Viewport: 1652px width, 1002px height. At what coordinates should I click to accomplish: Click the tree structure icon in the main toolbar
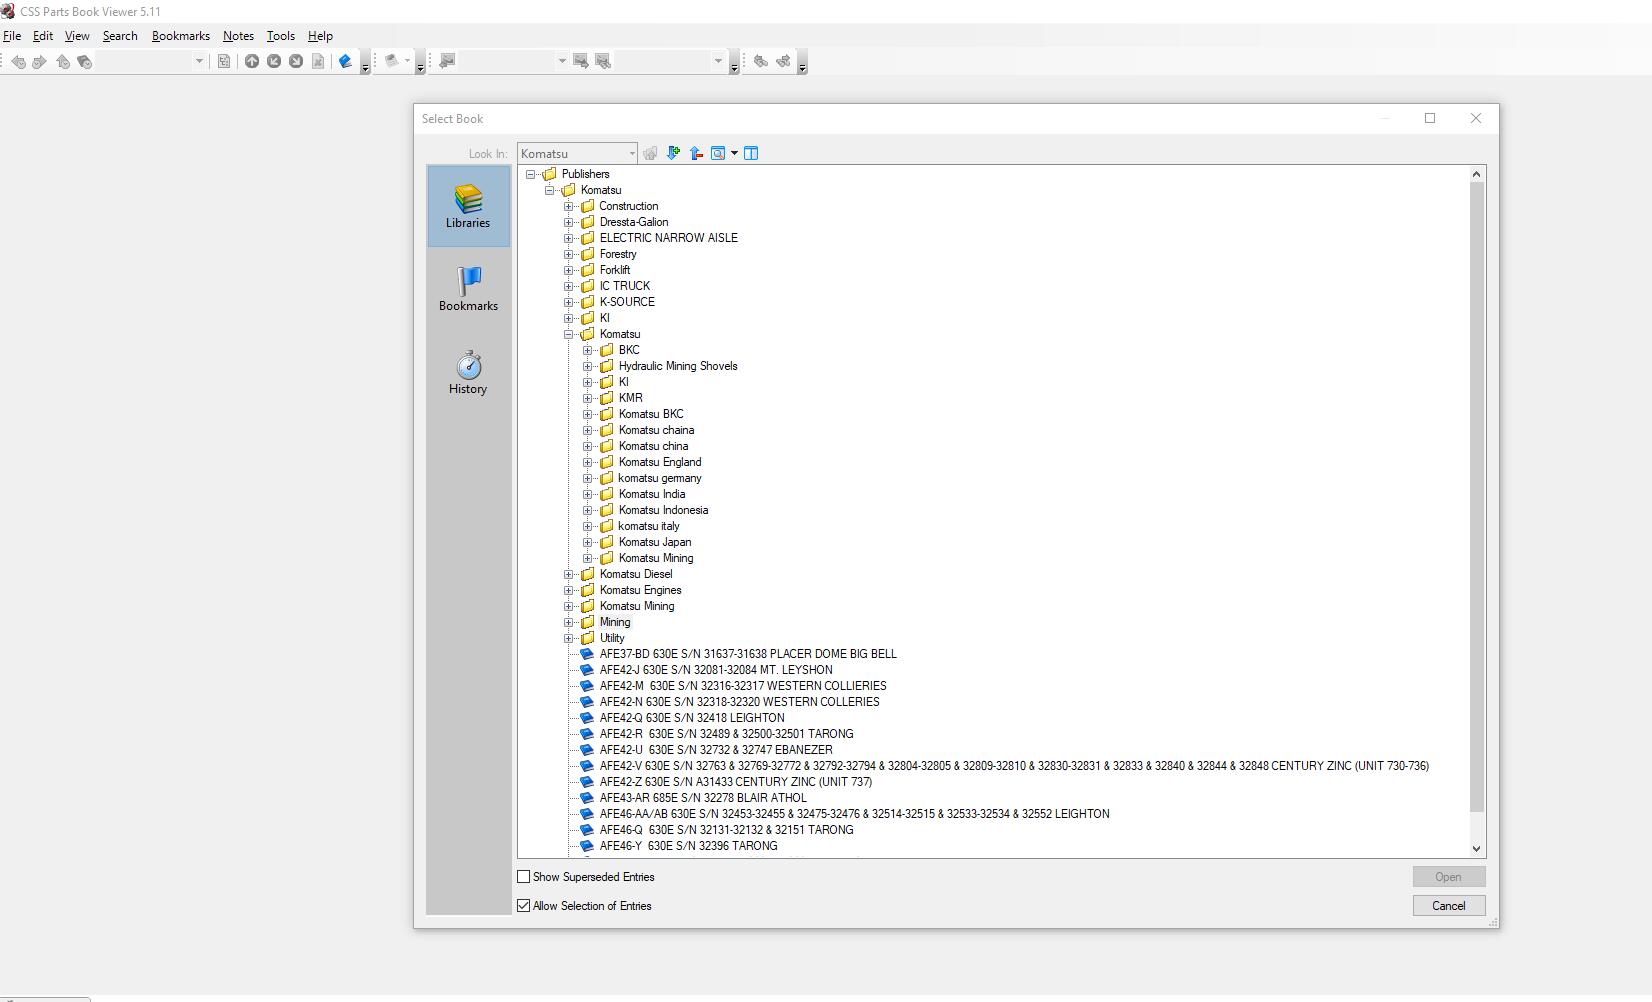(224, 61)
